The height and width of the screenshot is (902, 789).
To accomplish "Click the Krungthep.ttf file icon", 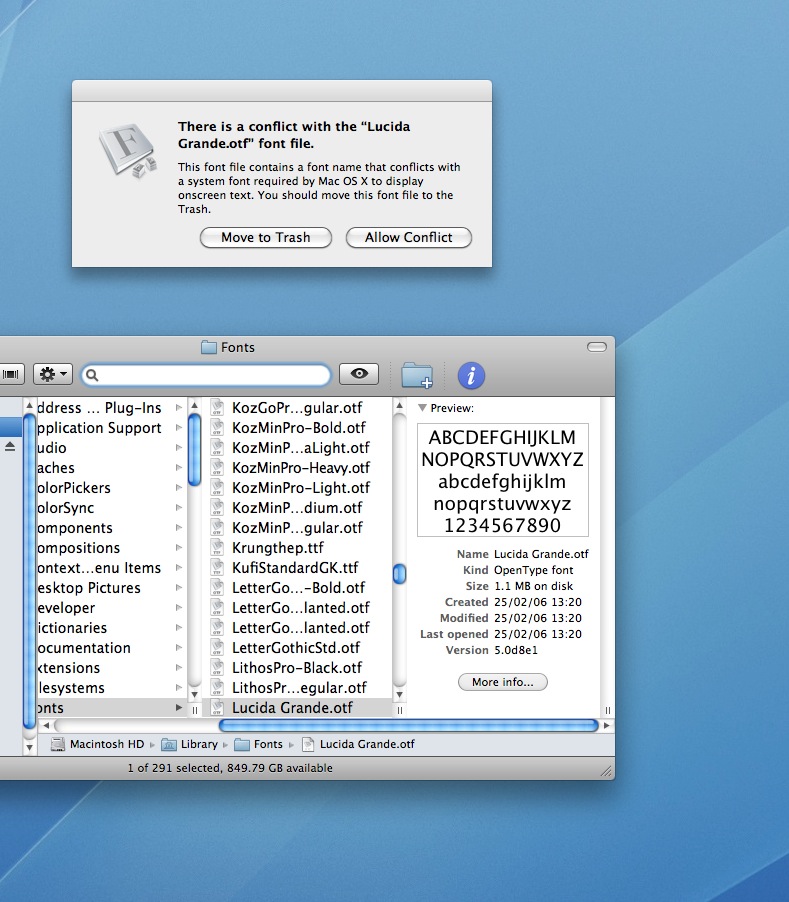I will click(x=217, y=547).
